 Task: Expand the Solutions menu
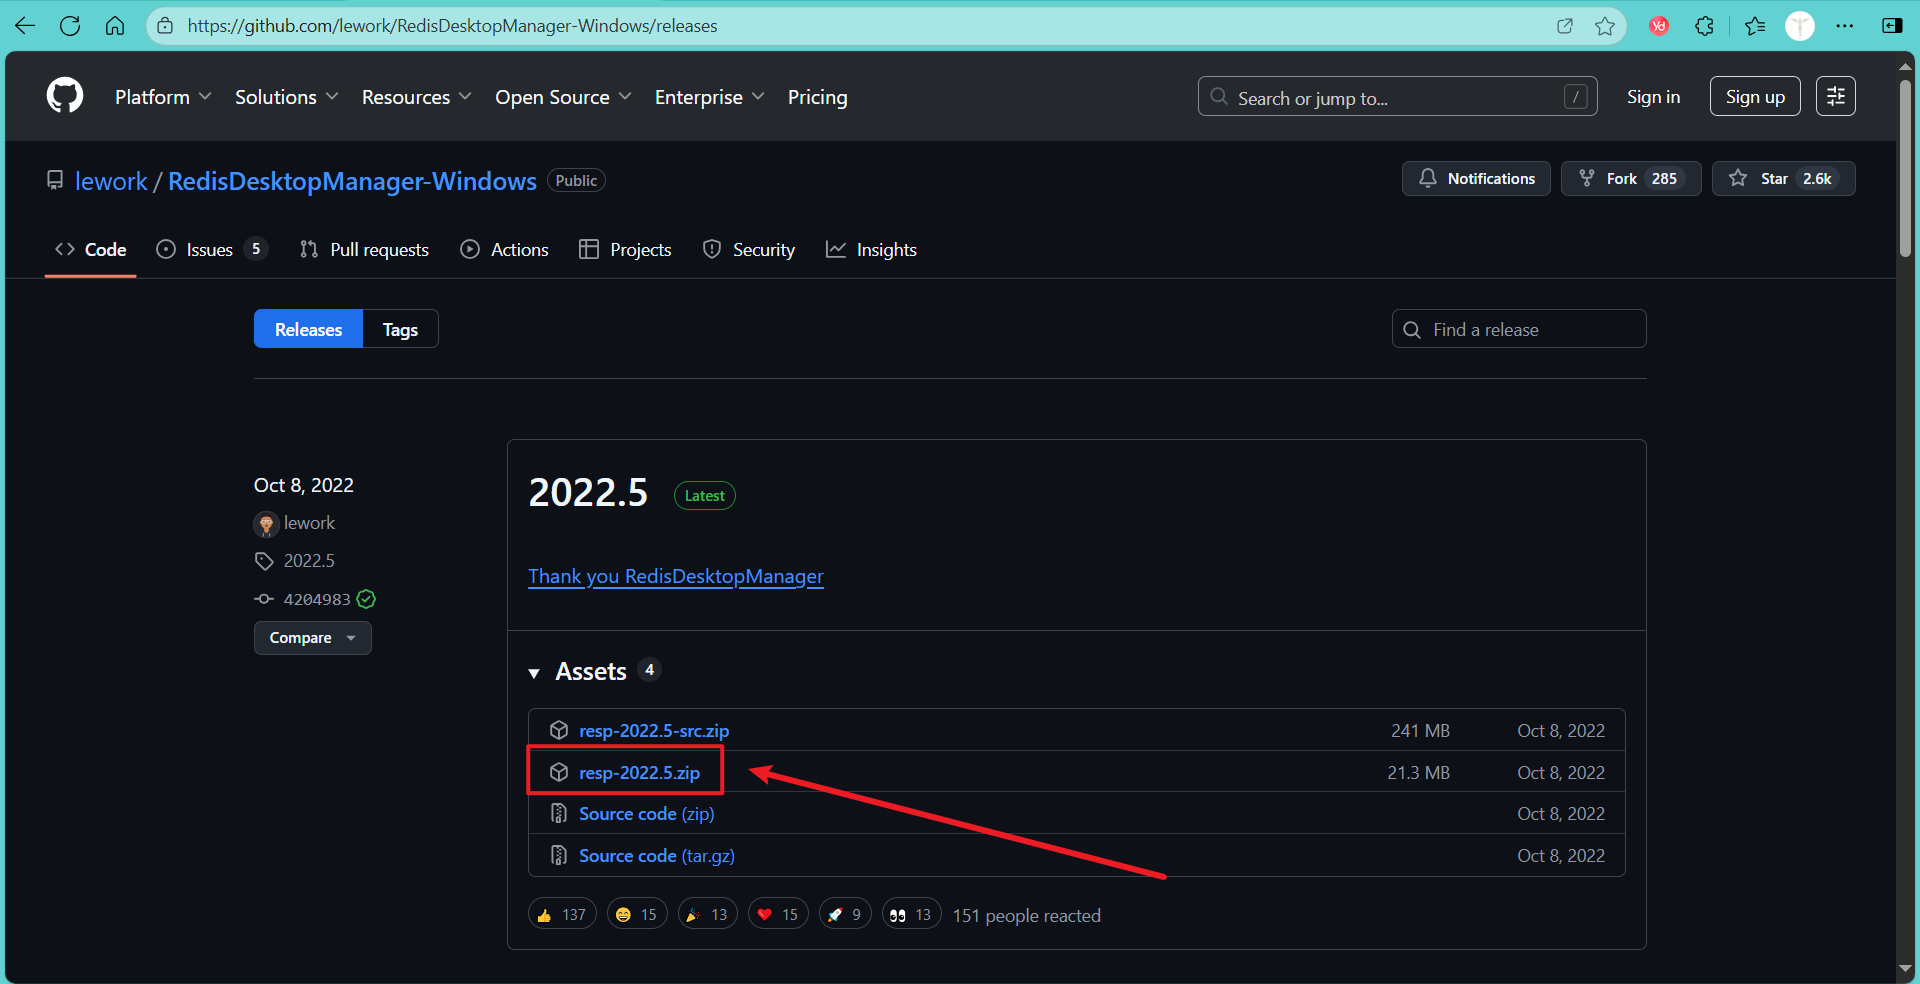[x=287, y=97]
